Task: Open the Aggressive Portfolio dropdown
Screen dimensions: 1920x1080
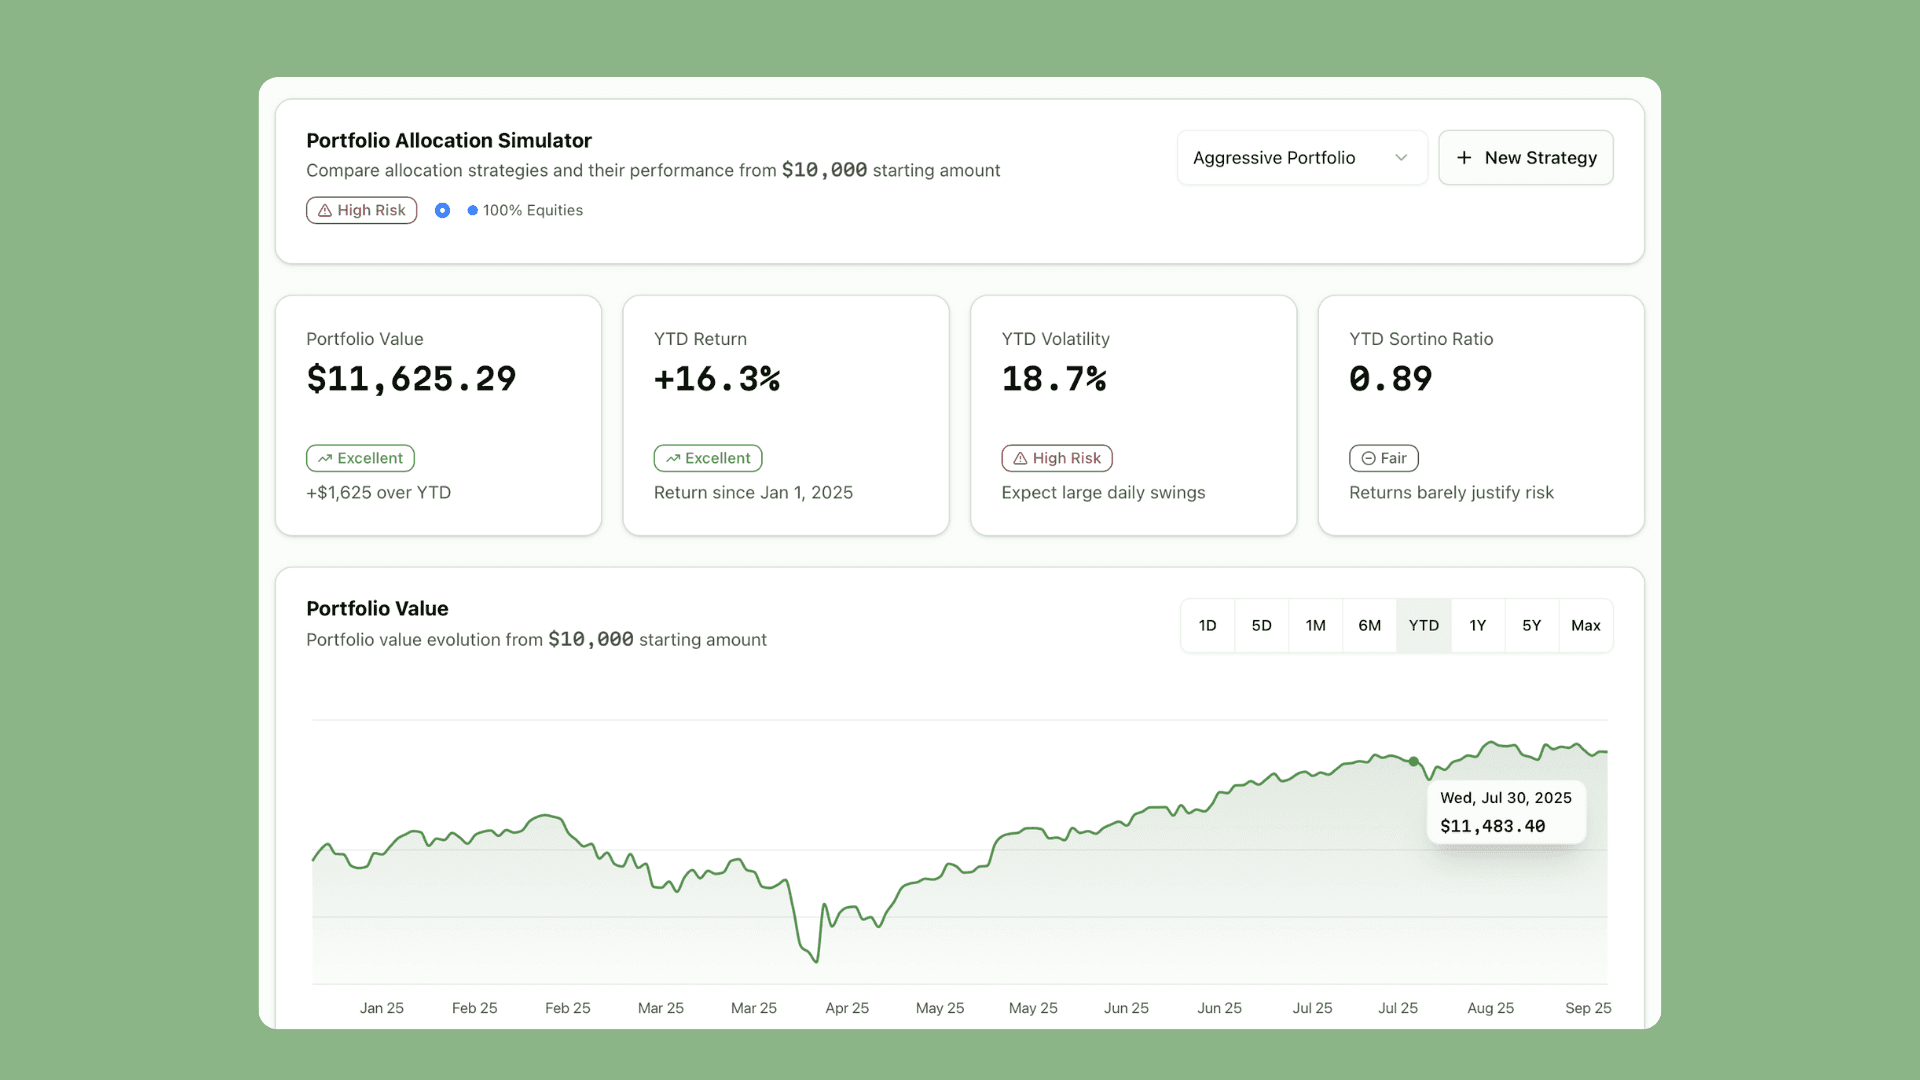Action: click(1300, 158)
